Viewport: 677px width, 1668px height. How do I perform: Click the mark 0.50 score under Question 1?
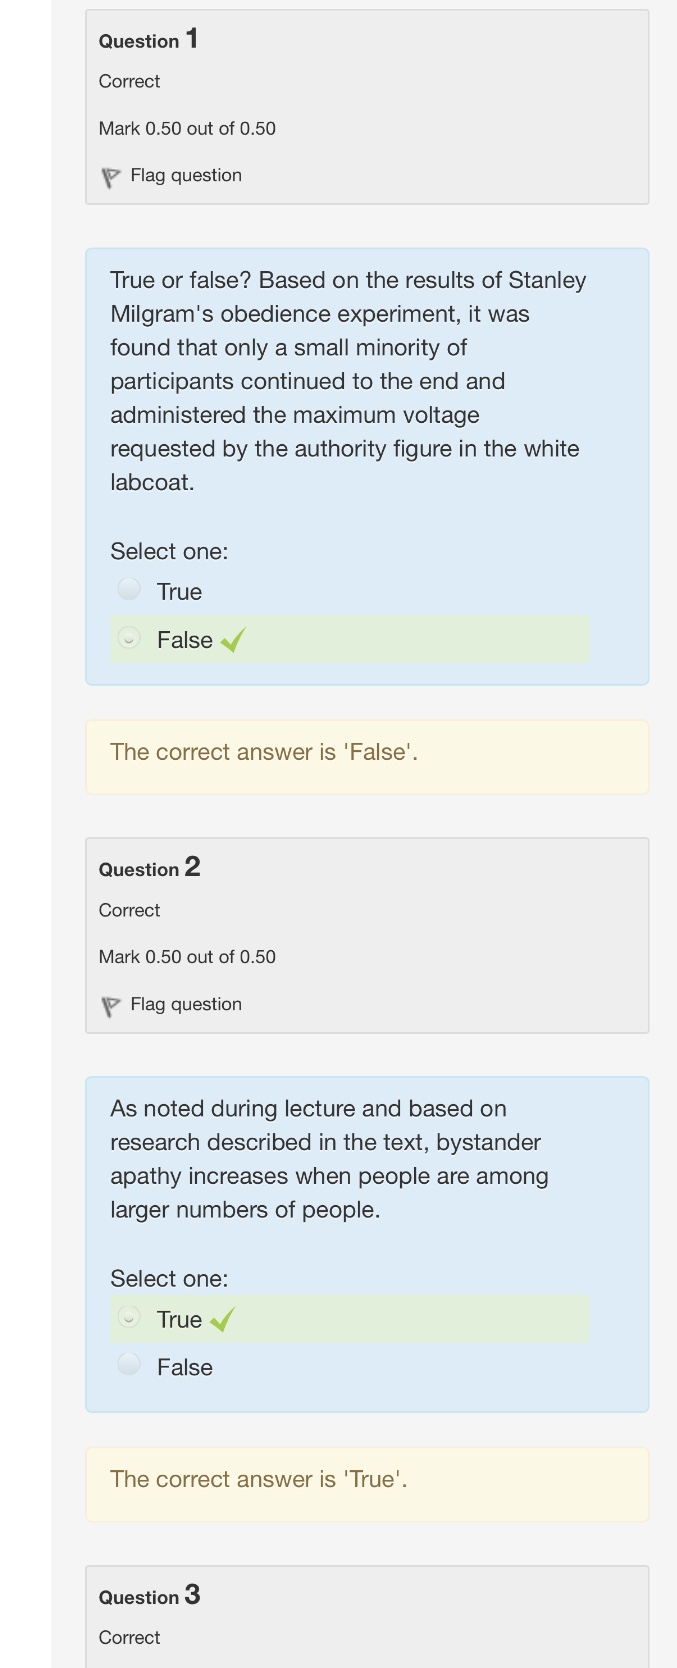(x=187, y=128)
